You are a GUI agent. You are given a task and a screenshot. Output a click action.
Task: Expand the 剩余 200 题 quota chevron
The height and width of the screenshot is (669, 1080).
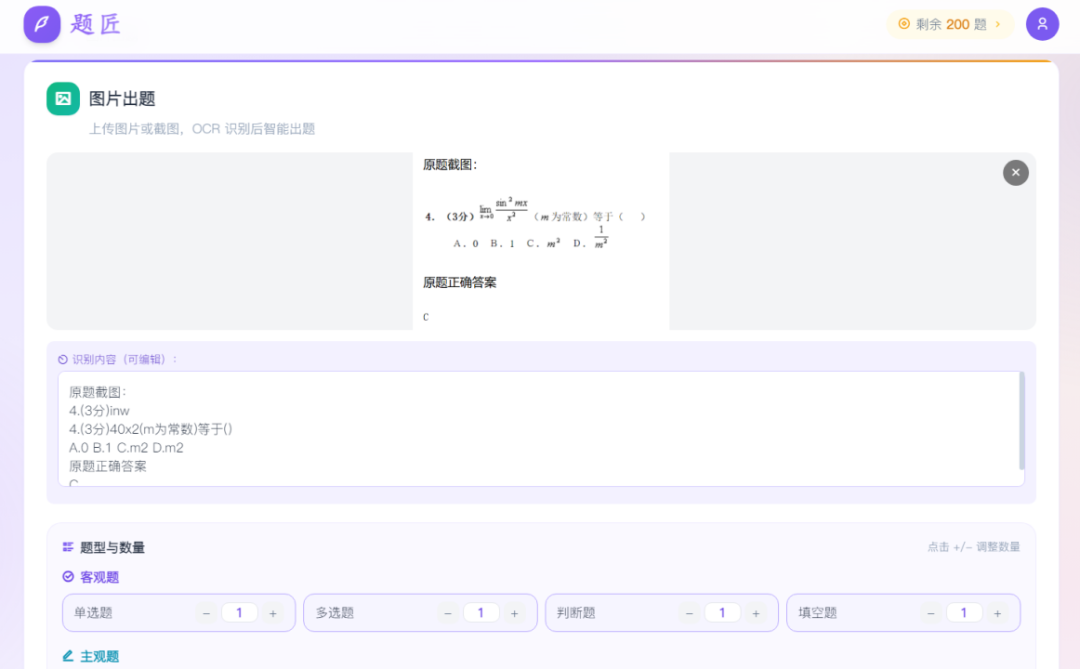tap(997, 24)
